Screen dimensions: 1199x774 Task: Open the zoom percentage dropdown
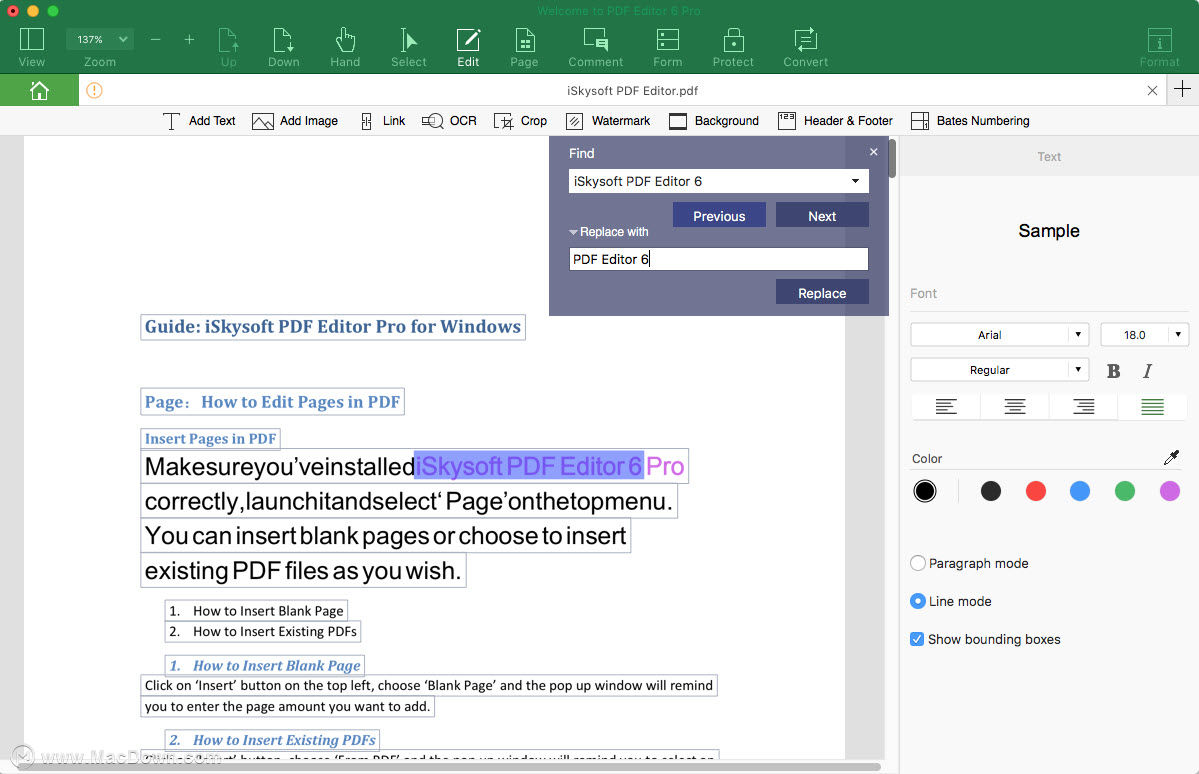[x=100, y=39]
